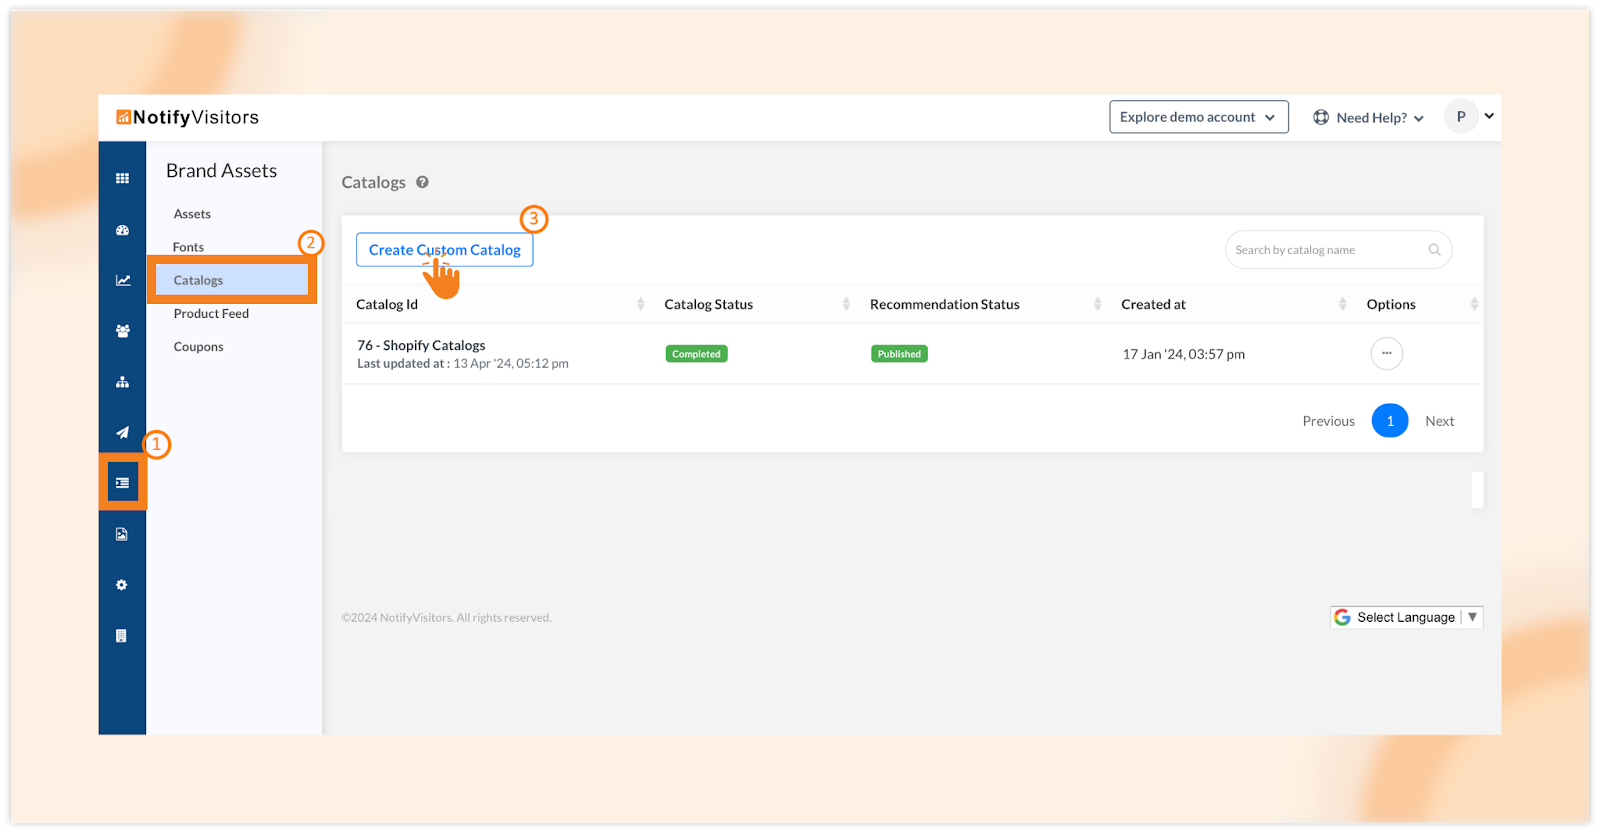Image resolution: width=1600 pixels, height=833 pixels.
Task: Sort by Recommendation Status column arrows
Action: (x=1097, y=304)
